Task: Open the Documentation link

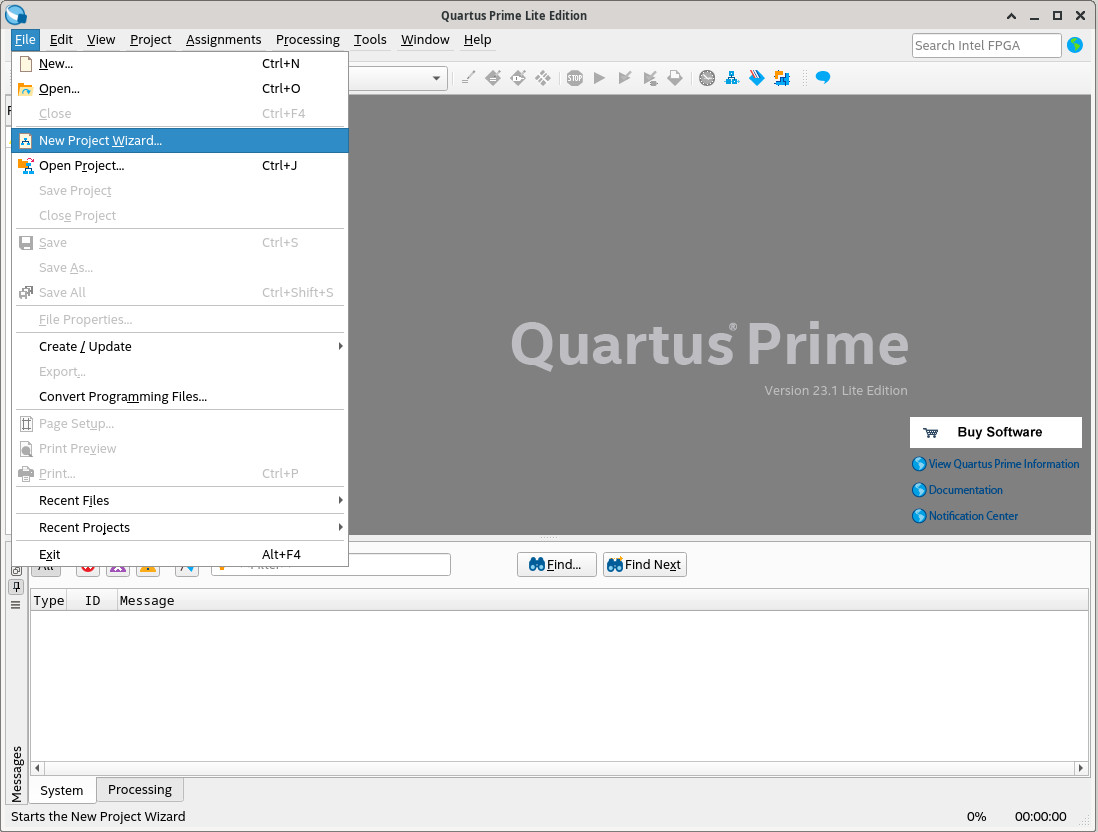Action: [966, 490]
